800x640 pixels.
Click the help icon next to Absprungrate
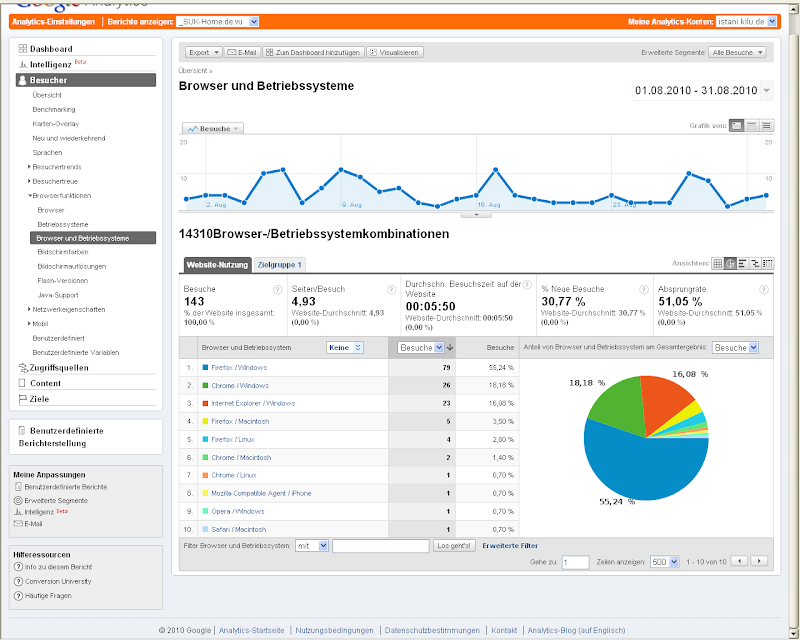click(765, 289)
